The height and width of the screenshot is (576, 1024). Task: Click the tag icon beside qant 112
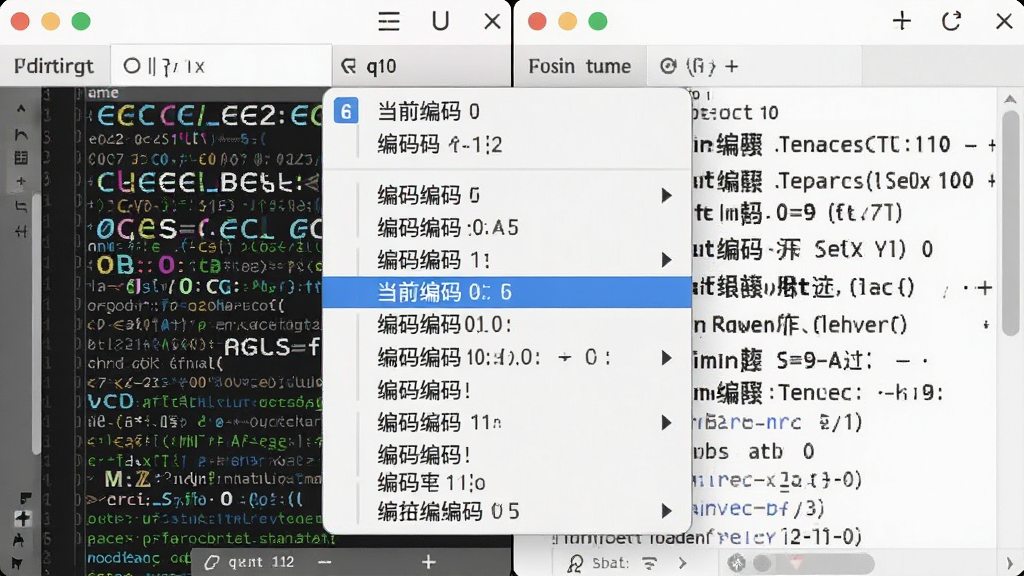point(212,562)
